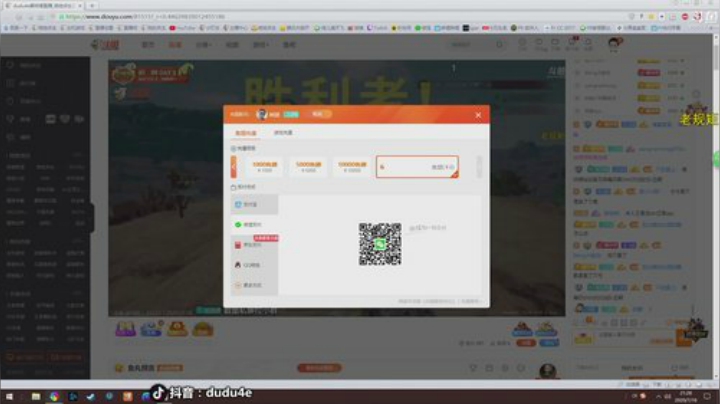Switch to the second recharge dialog tab
Viewport: 720px width, 404px height.
(283, 133)
